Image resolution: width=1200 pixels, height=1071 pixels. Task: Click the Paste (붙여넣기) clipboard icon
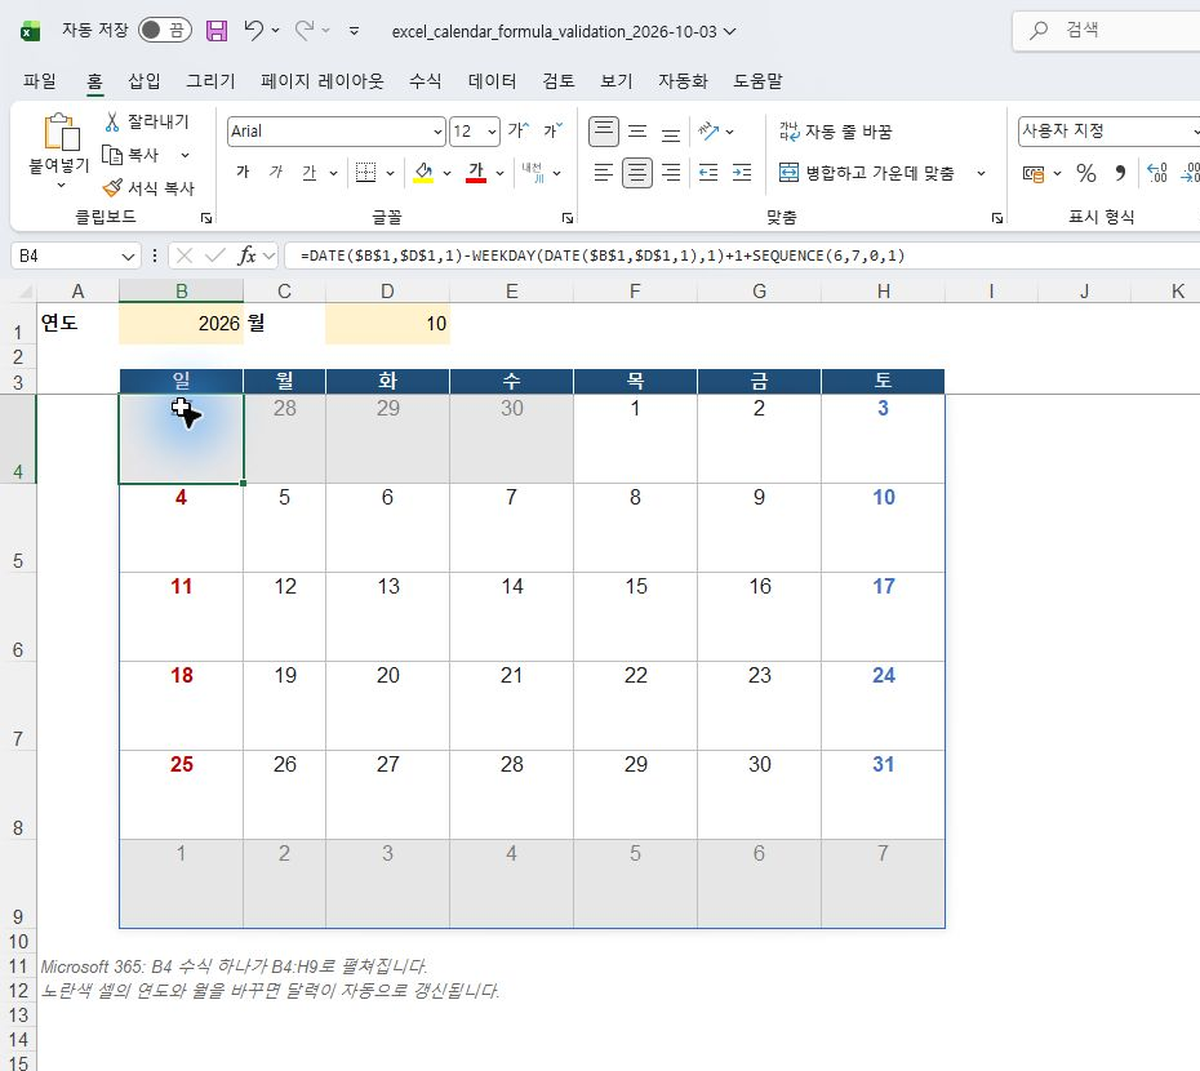60,133
